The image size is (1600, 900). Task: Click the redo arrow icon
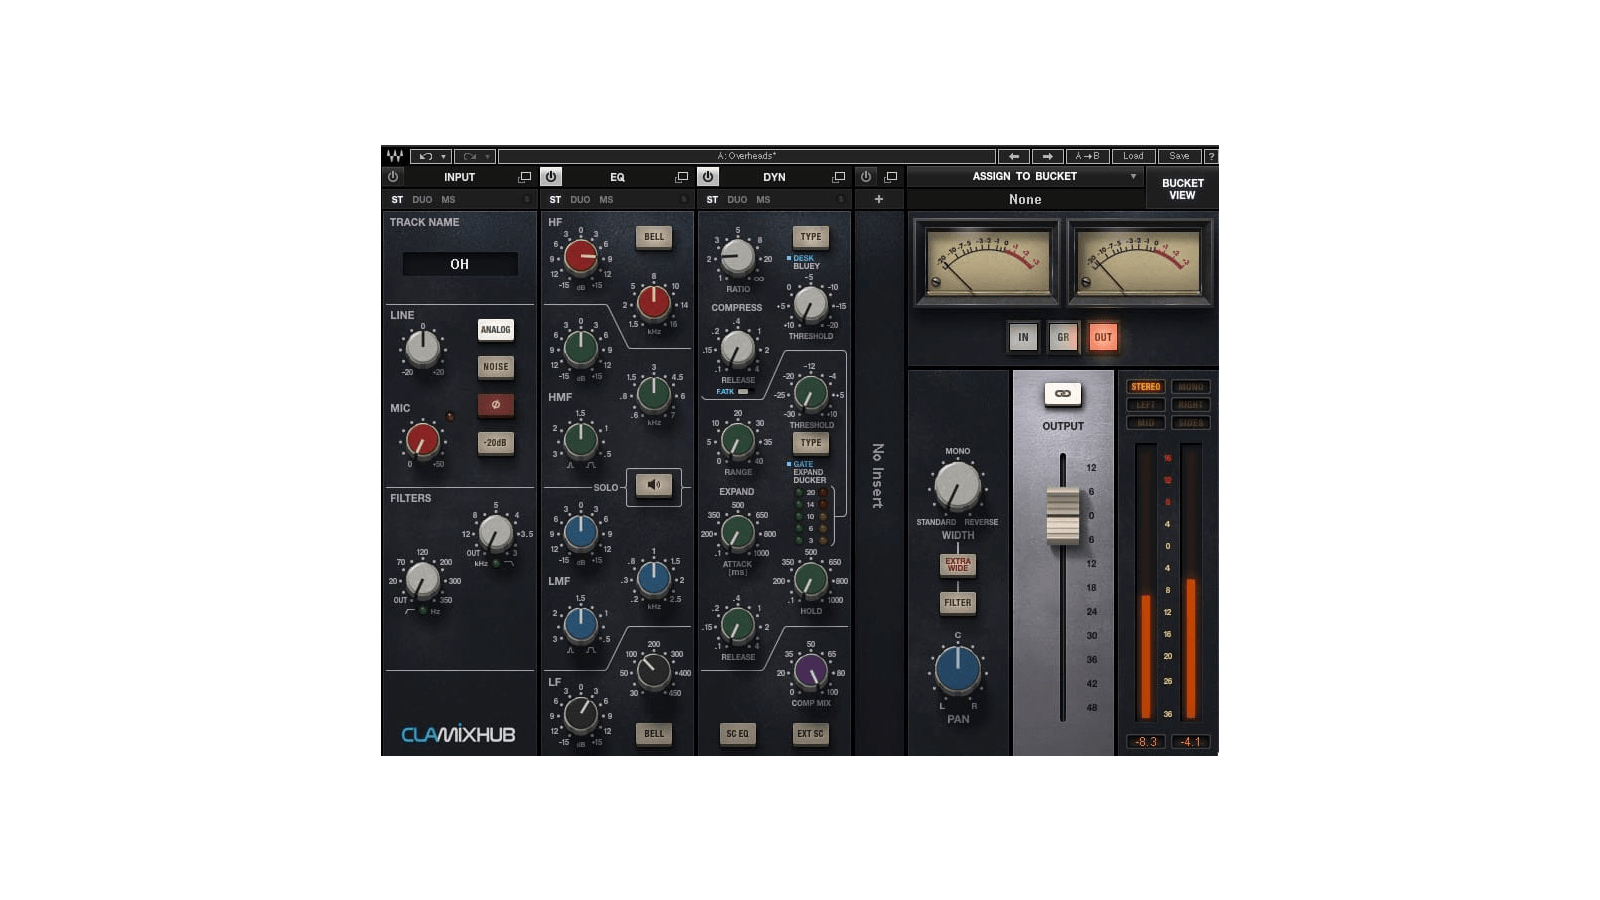pos(470,156)
